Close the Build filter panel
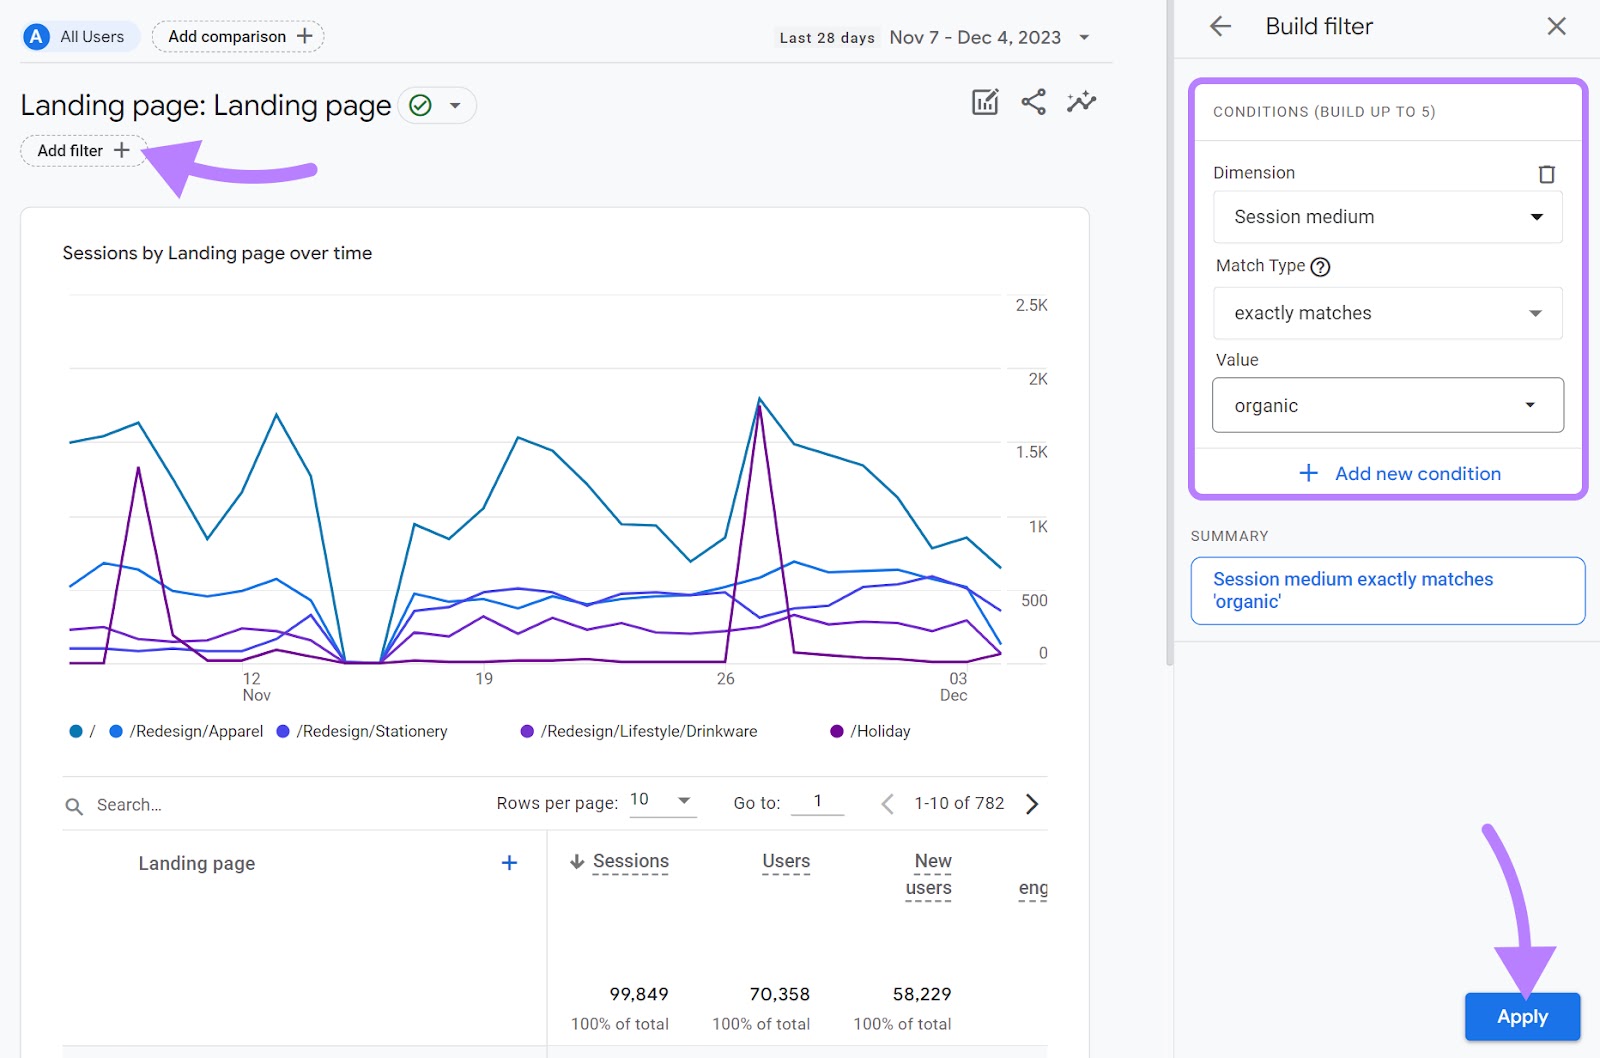This screenshot has width=1600, height=1058. tap(1556, 27)
